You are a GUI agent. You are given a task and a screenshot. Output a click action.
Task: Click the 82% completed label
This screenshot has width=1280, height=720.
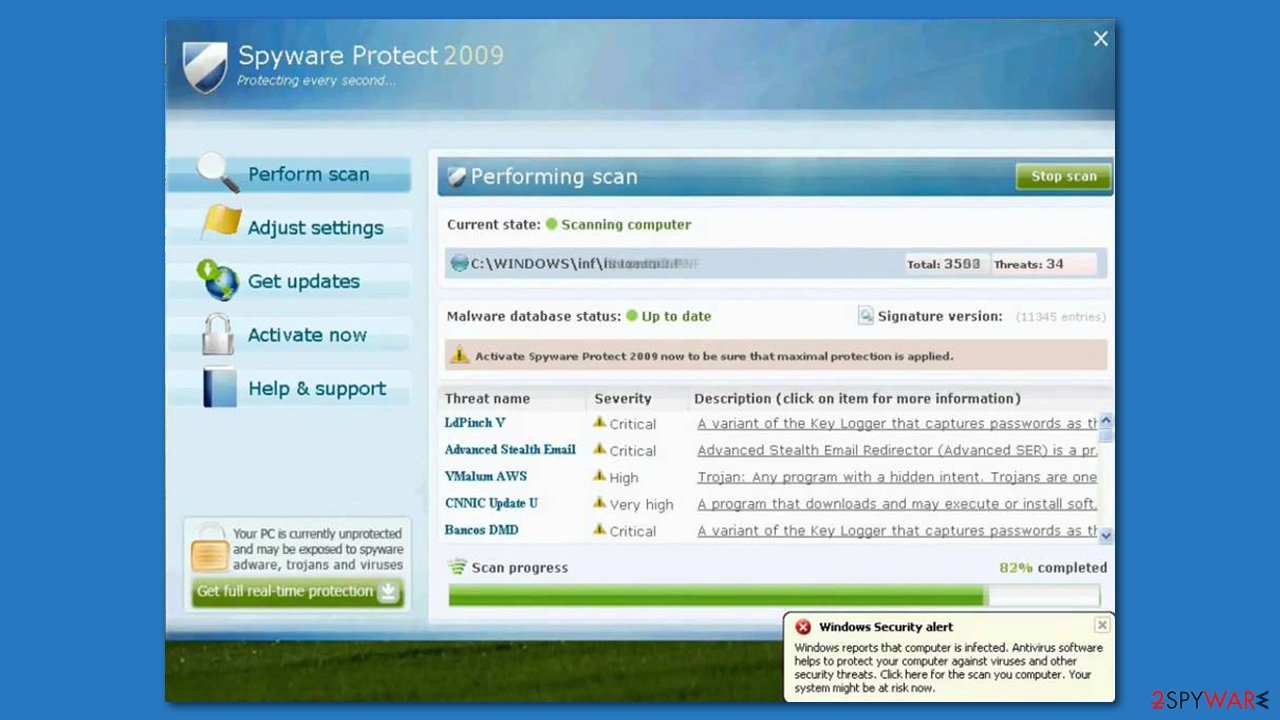click(x=1053, y=567)
